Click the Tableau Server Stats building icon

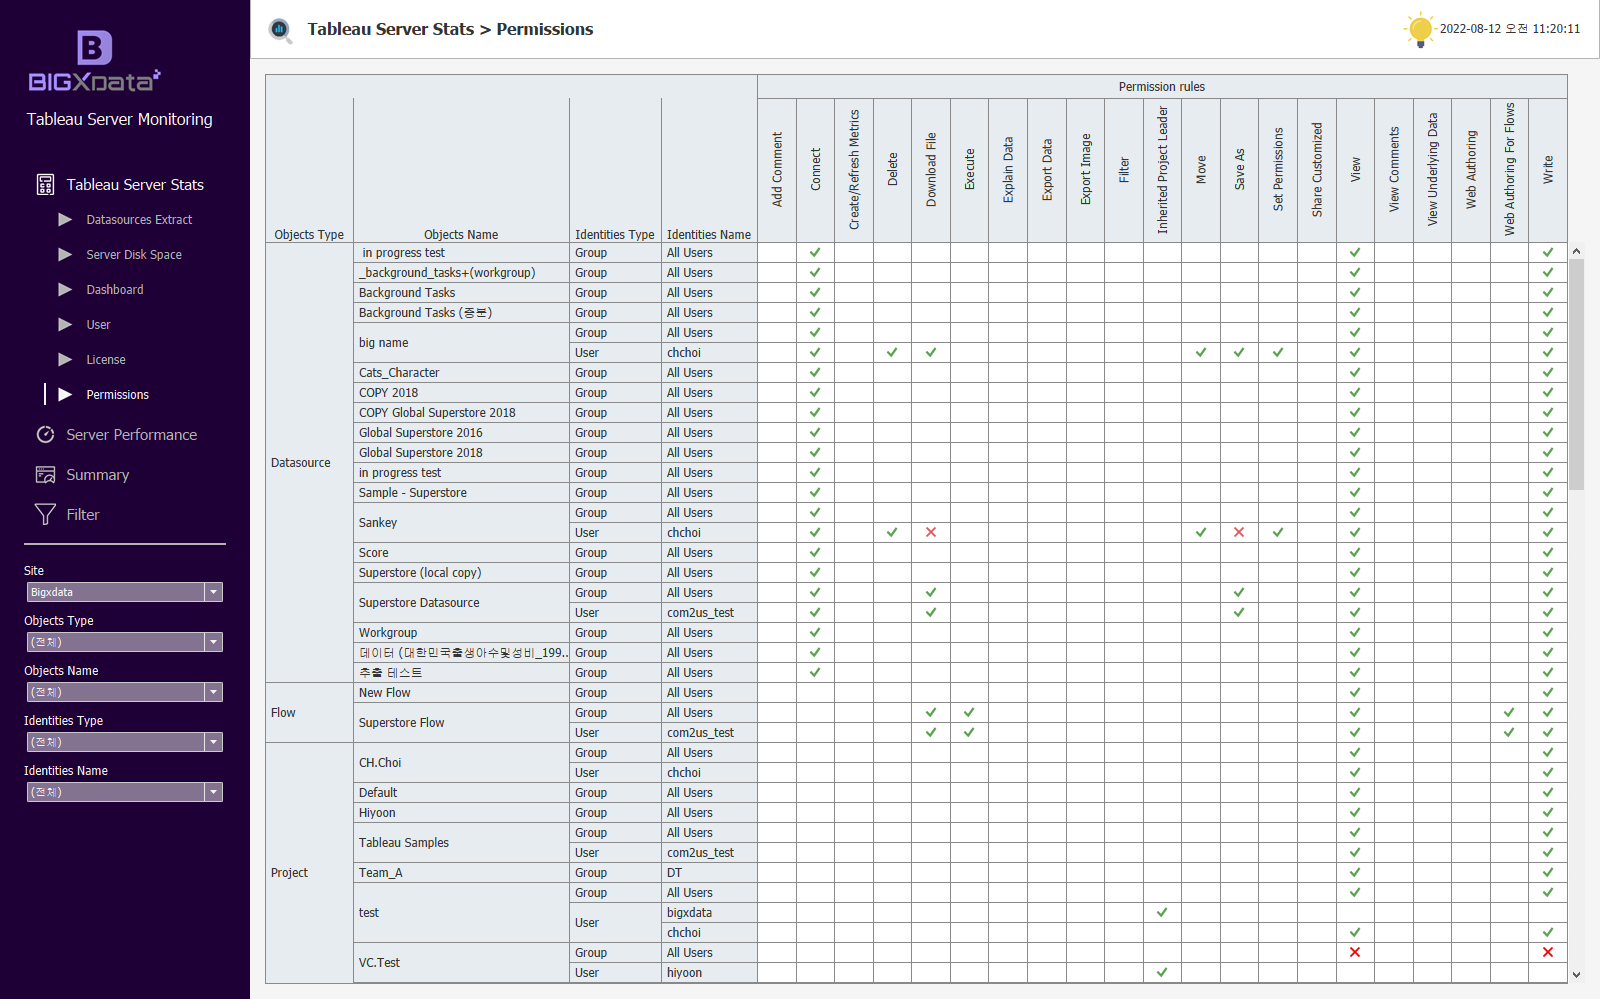point(45,184)
